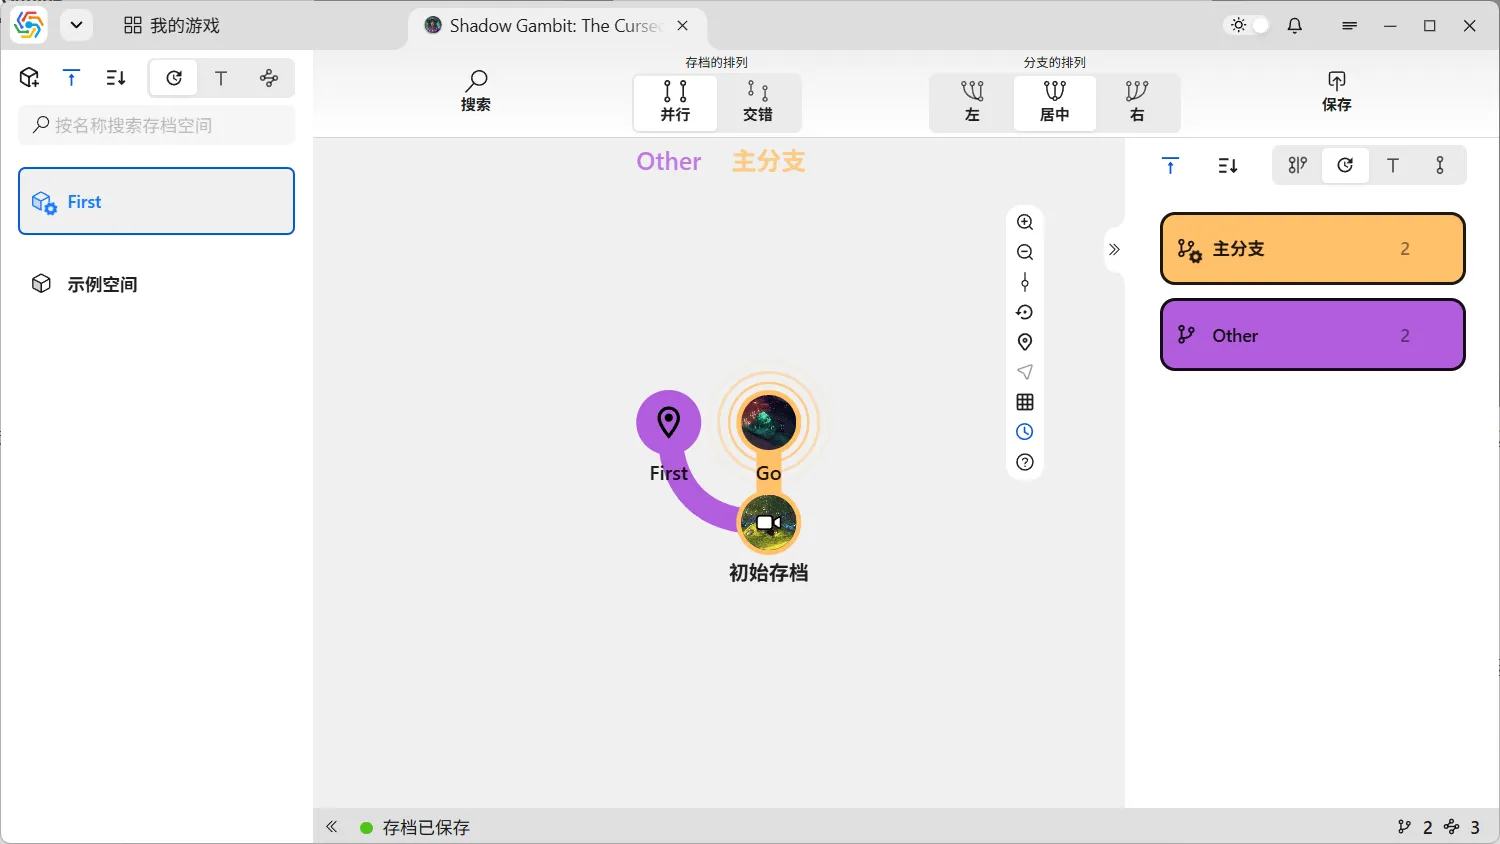The height and width of the screenshot is (844, 1500).
Task: Click the 保存 save button
Action: coord(1336,91)
